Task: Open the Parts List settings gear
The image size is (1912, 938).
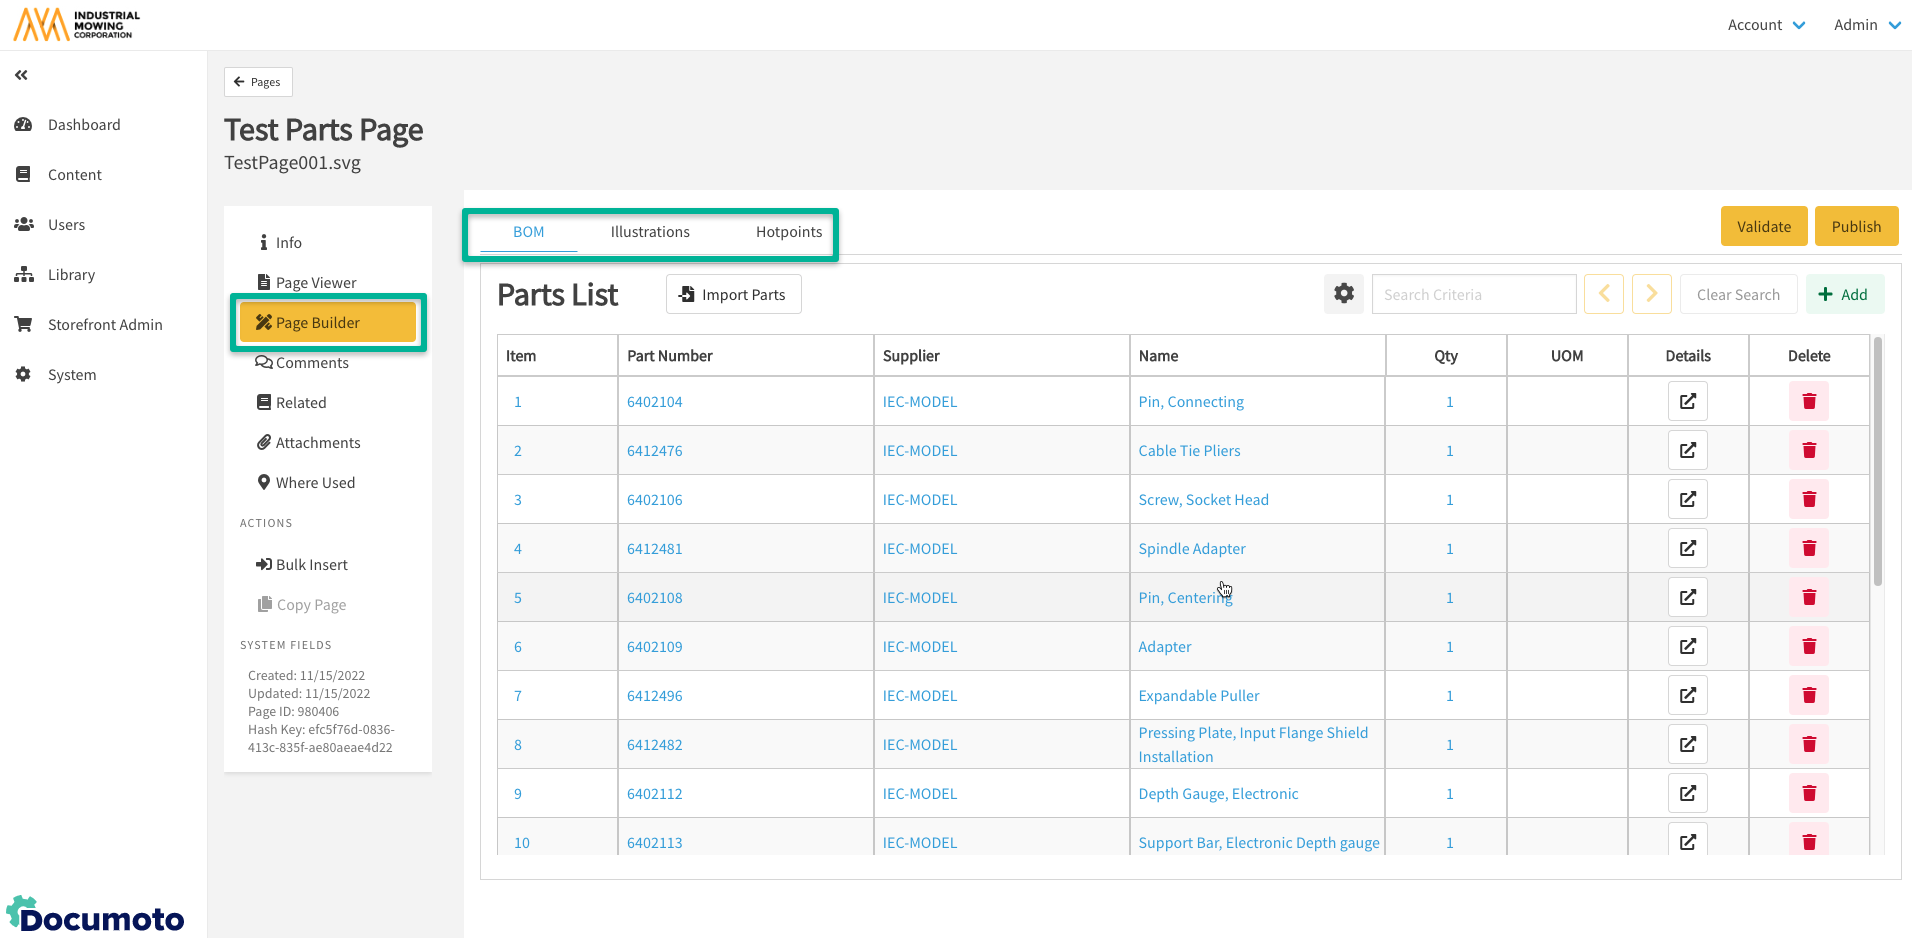Action: pyautogui.click(x=1344, y=294)
